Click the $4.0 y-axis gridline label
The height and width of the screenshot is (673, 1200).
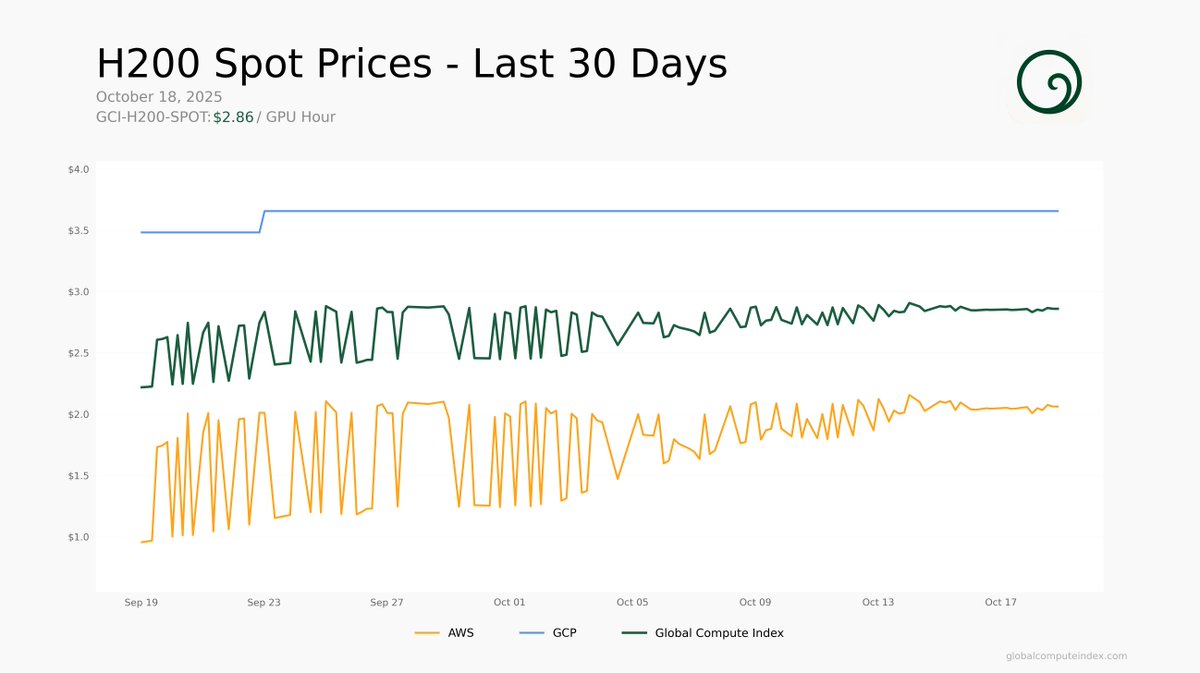click(x=81, y=169)
